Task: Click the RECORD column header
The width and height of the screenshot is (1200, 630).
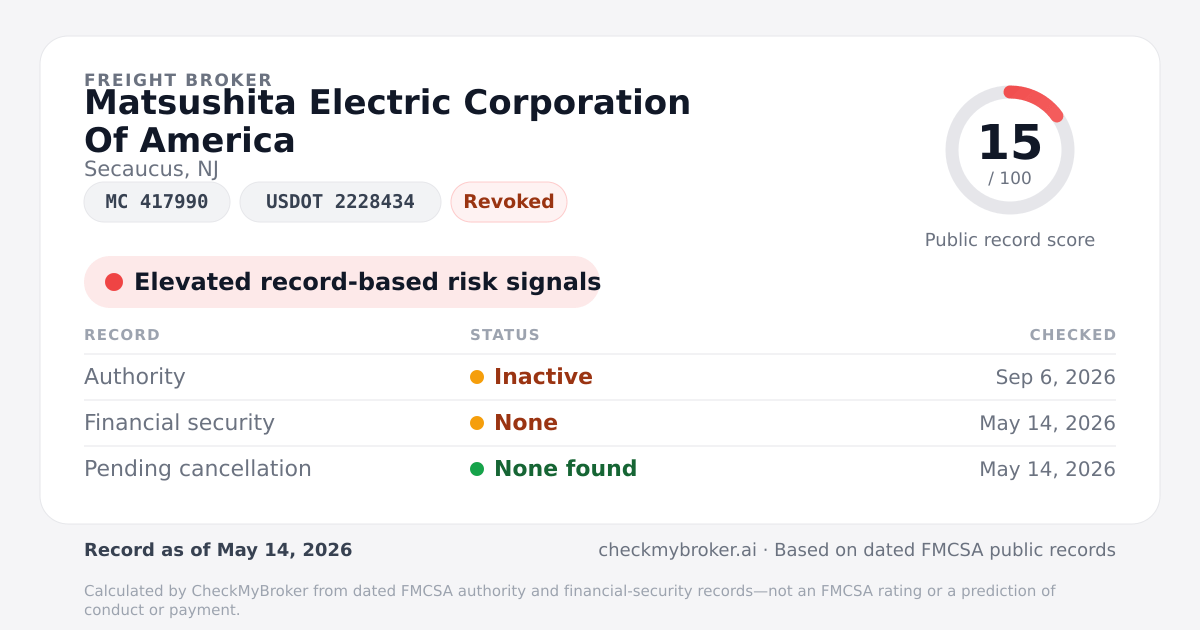Action: (122, 335)
